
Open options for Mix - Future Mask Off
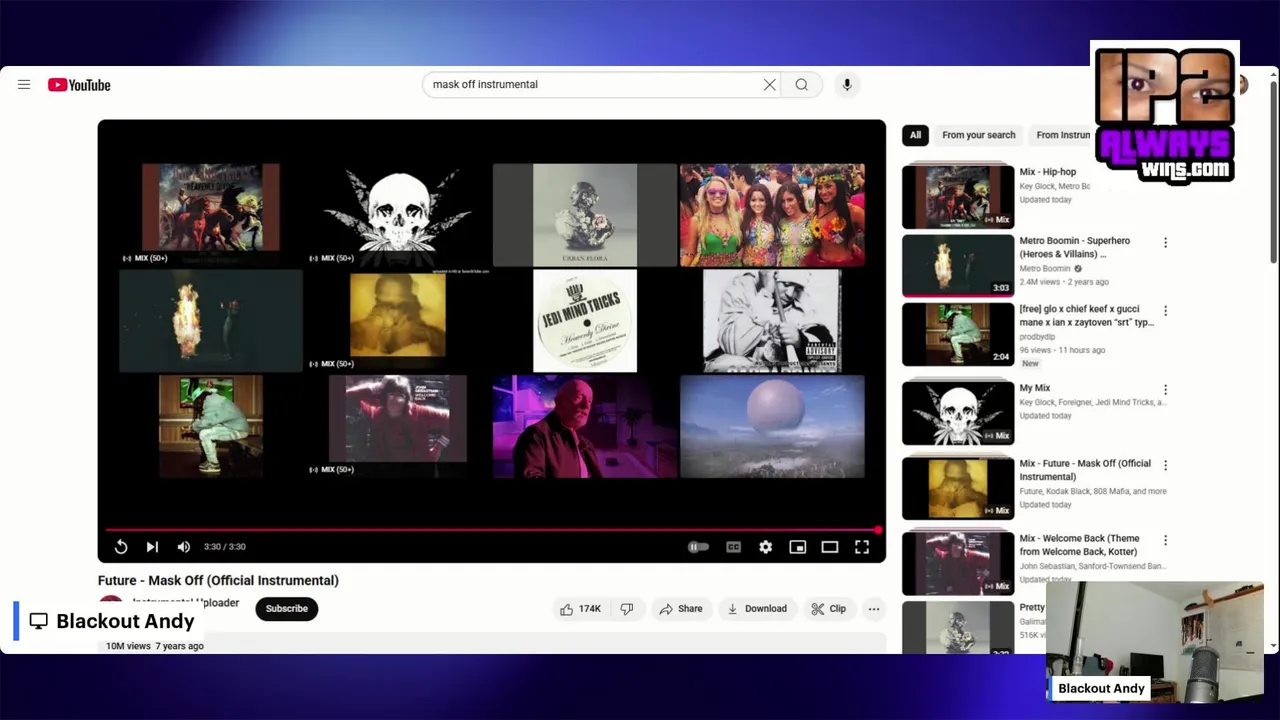tap(1165, 466)
